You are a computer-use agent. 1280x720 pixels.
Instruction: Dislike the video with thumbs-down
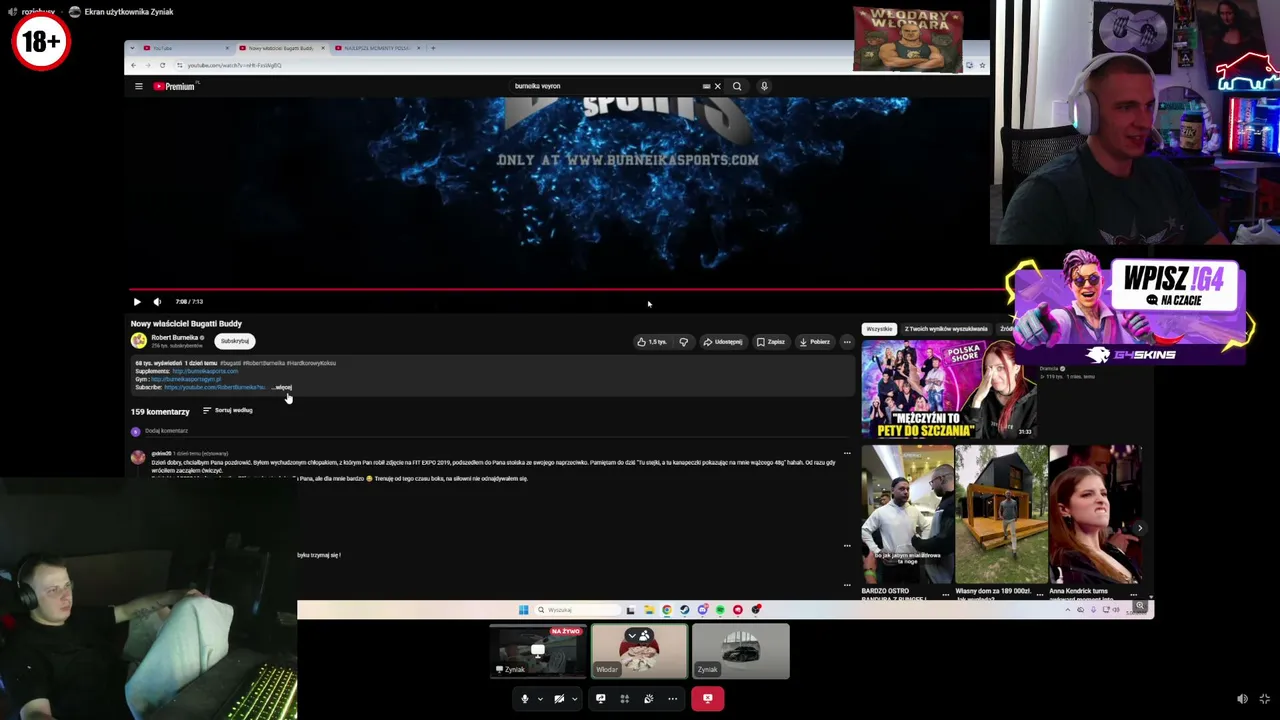click(x=684, y=342)
